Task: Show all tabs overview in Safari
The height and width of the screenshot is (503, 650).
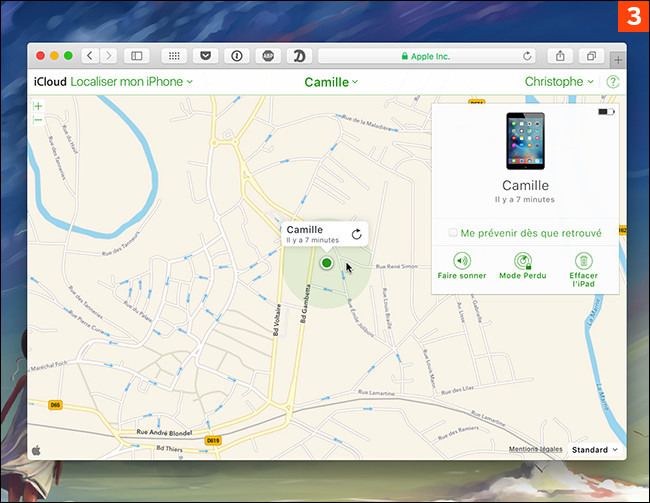Action: (x=591, y=56)
